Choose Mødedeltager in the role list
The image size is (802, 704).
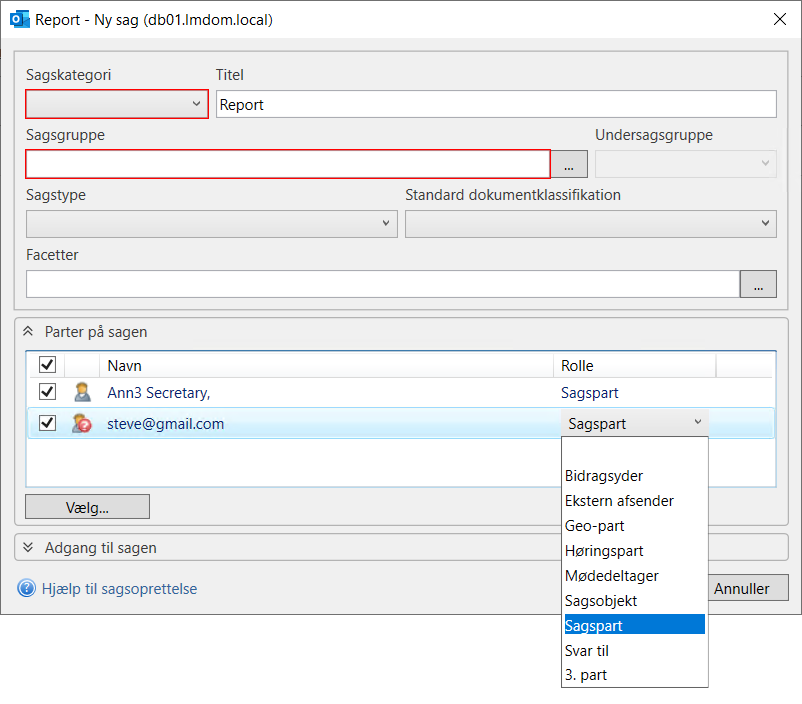coord(611,576)
